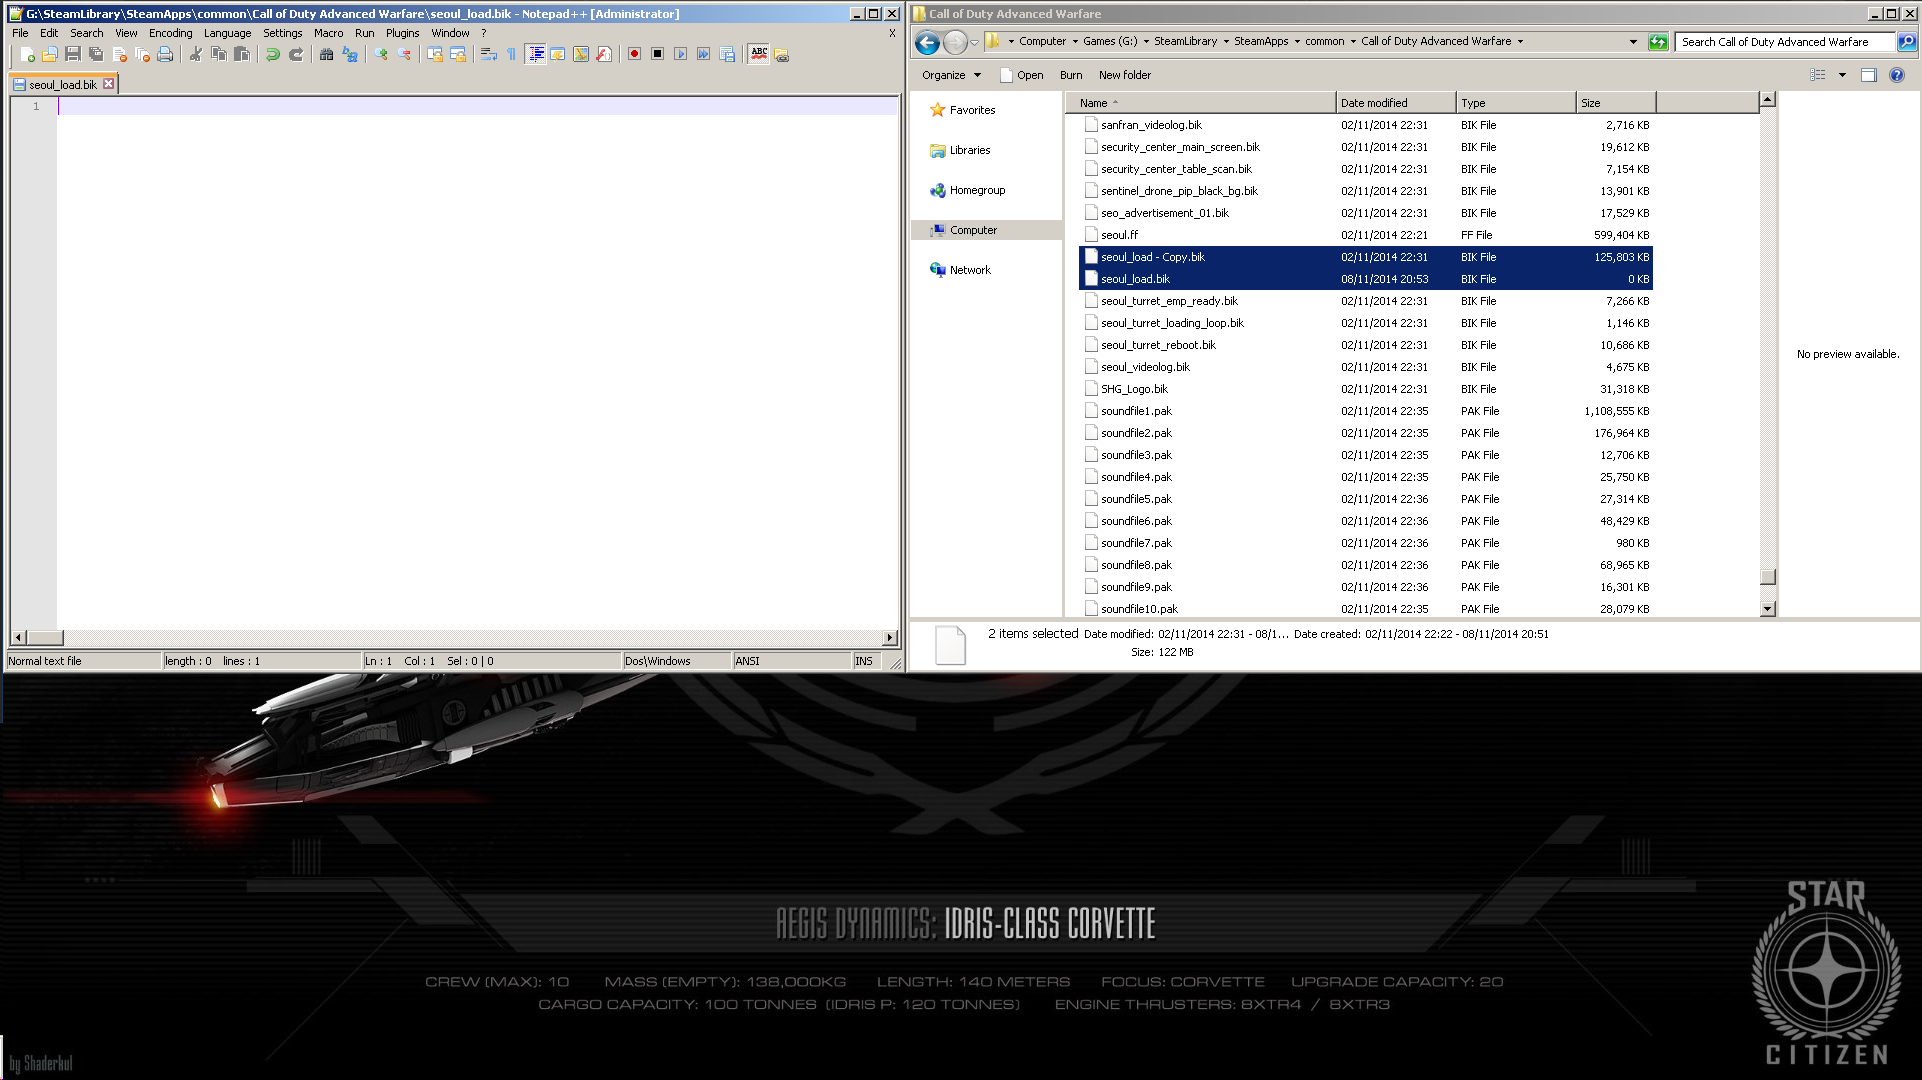Click the New file icon in Notepad++
This screenshot has width=1922, height=1080.
[27, 54]
